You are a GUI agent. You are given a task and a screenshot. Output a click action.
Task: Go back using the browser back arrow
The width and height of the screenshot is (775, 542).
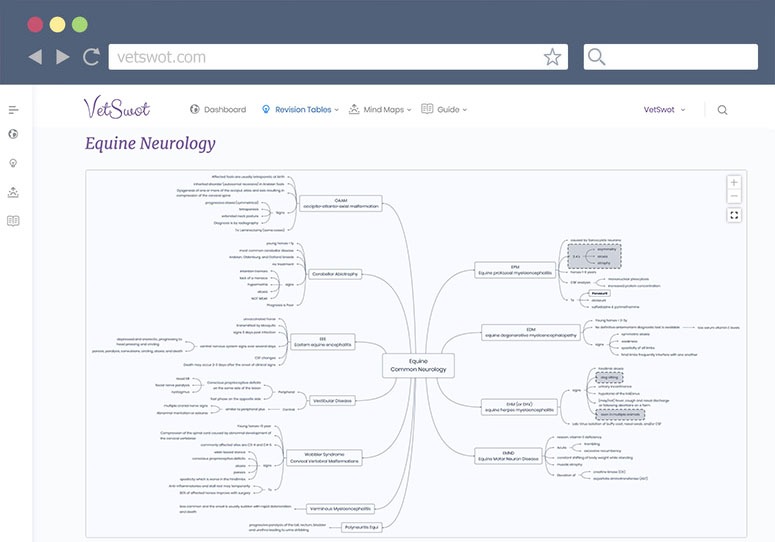[35, 57]
